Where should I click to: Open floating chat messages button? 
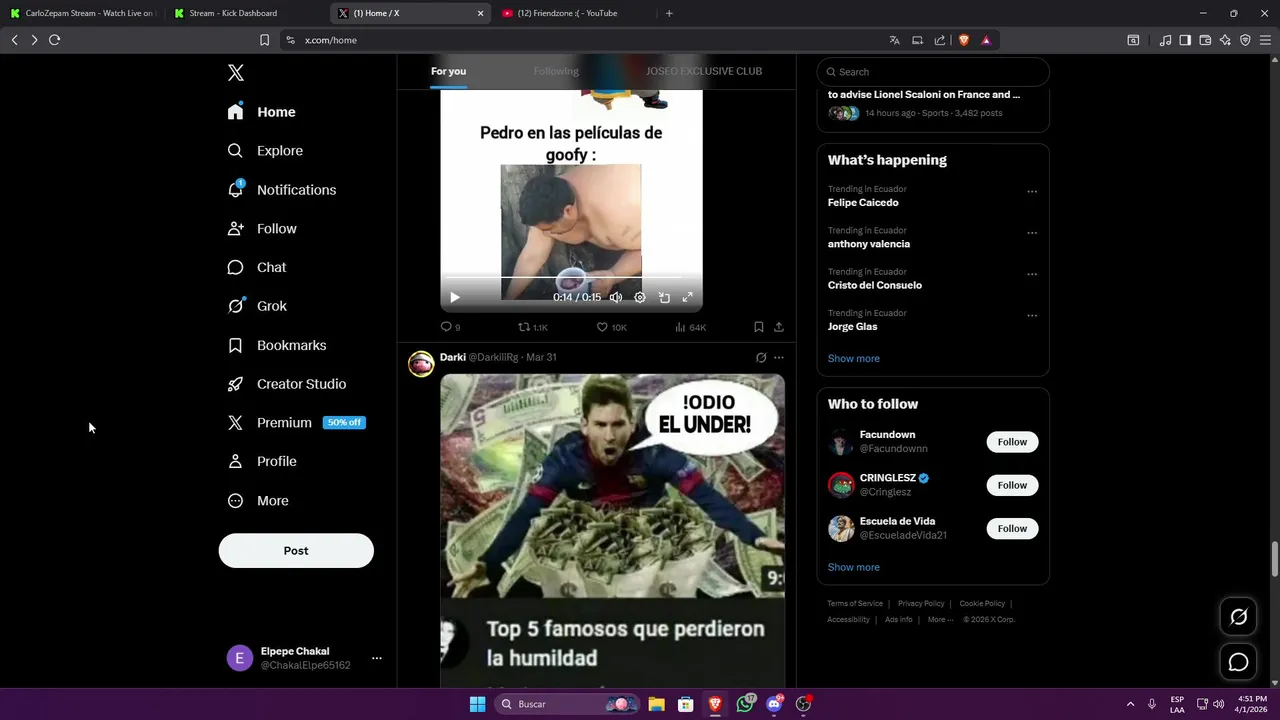coord(1238,662)
